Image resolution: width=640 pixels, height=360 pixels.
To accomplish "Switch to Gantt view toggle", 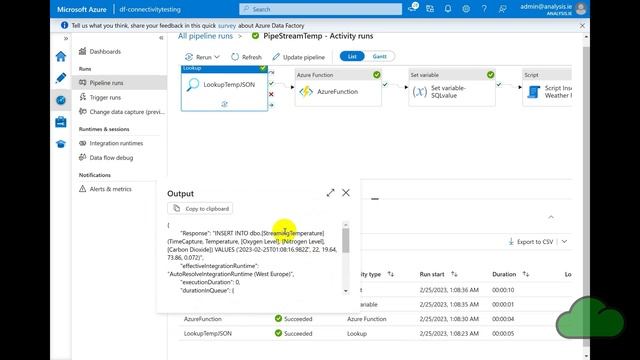I will (x=379, y=56).
